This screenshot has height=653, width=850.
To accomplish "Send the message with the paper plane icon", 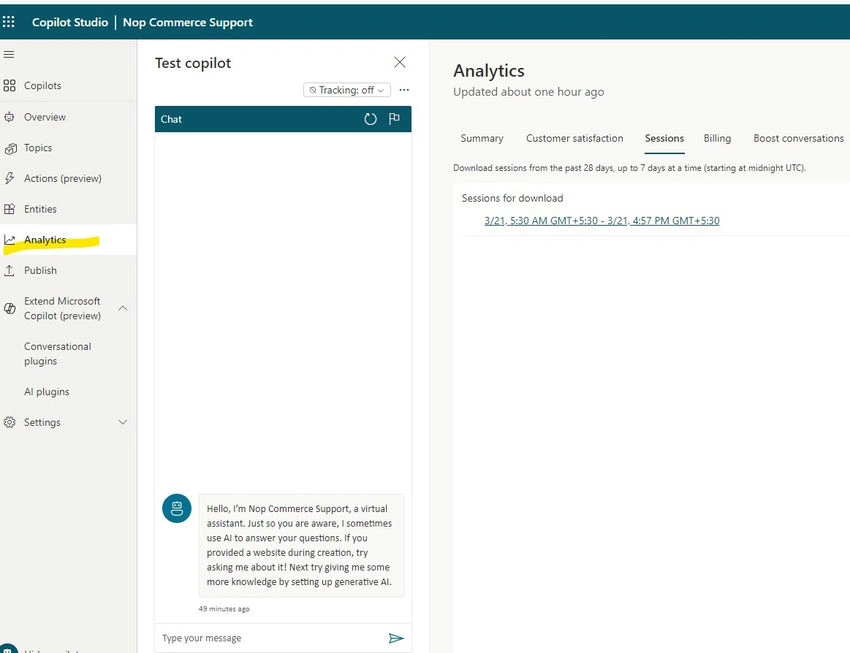I will 396,638.
